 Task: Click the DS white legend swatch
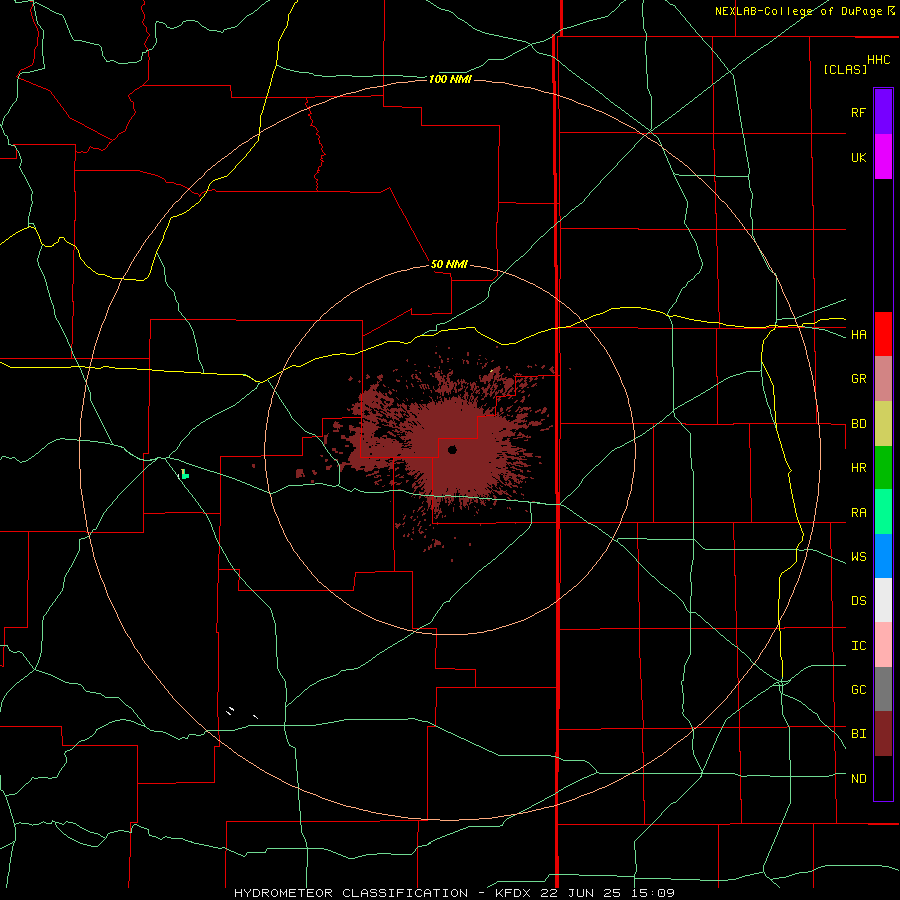point(883,600)
